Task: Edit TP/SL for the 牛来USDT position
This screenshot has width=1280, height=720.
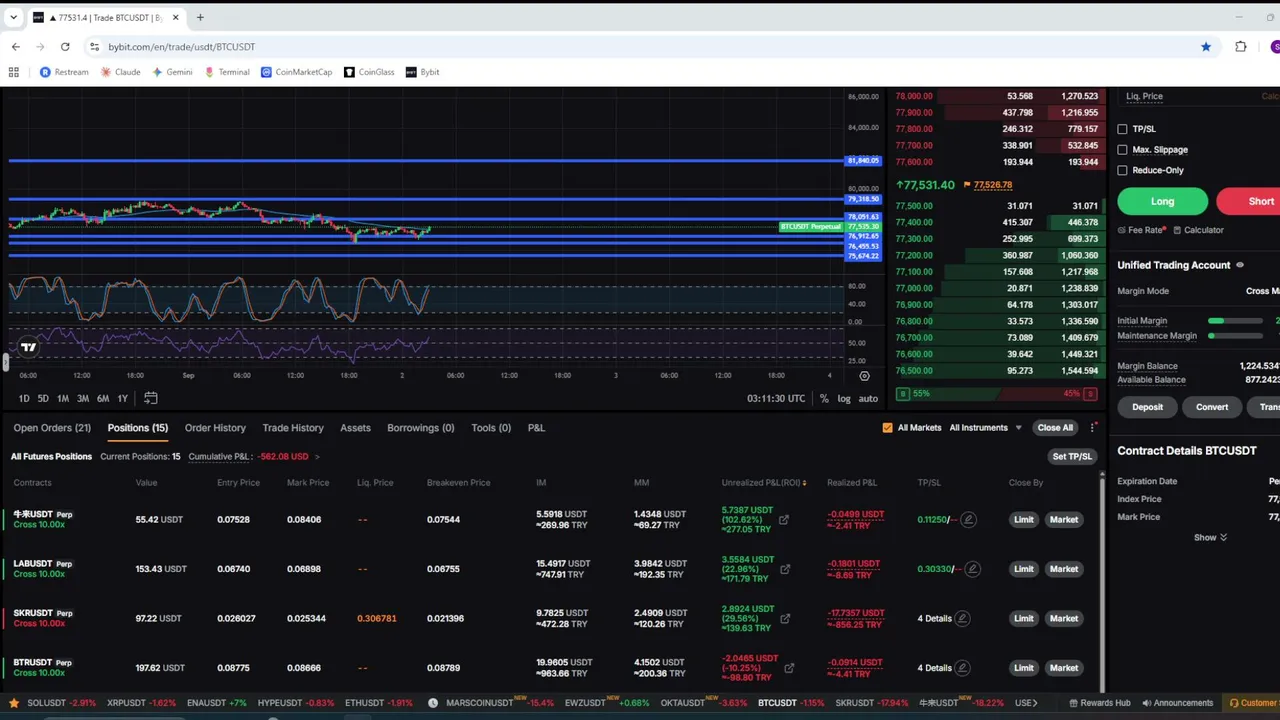Action: coord(968,520)
